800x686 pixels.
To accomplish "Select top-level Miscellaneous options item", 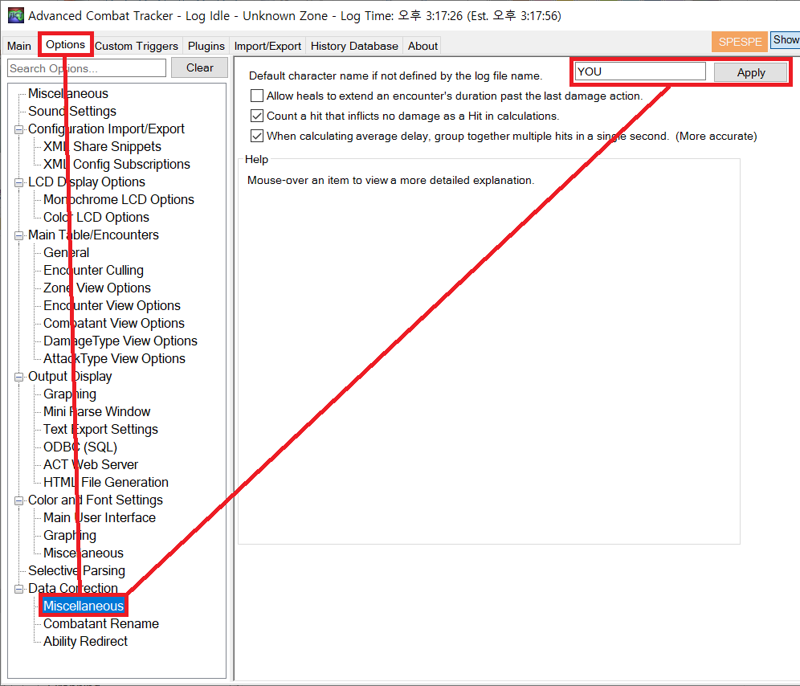I will click(68, 93).
